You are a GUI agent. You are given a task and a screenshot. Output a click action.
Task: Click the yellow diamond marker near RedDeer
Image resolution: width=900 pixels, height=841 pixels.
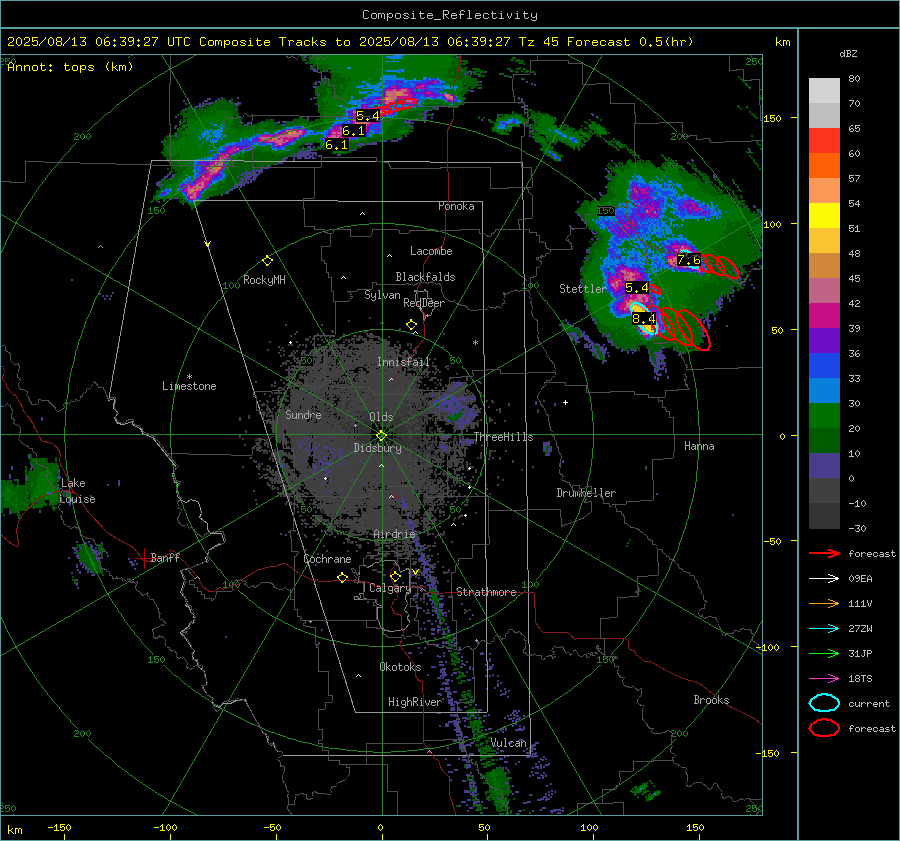[411, 325]
